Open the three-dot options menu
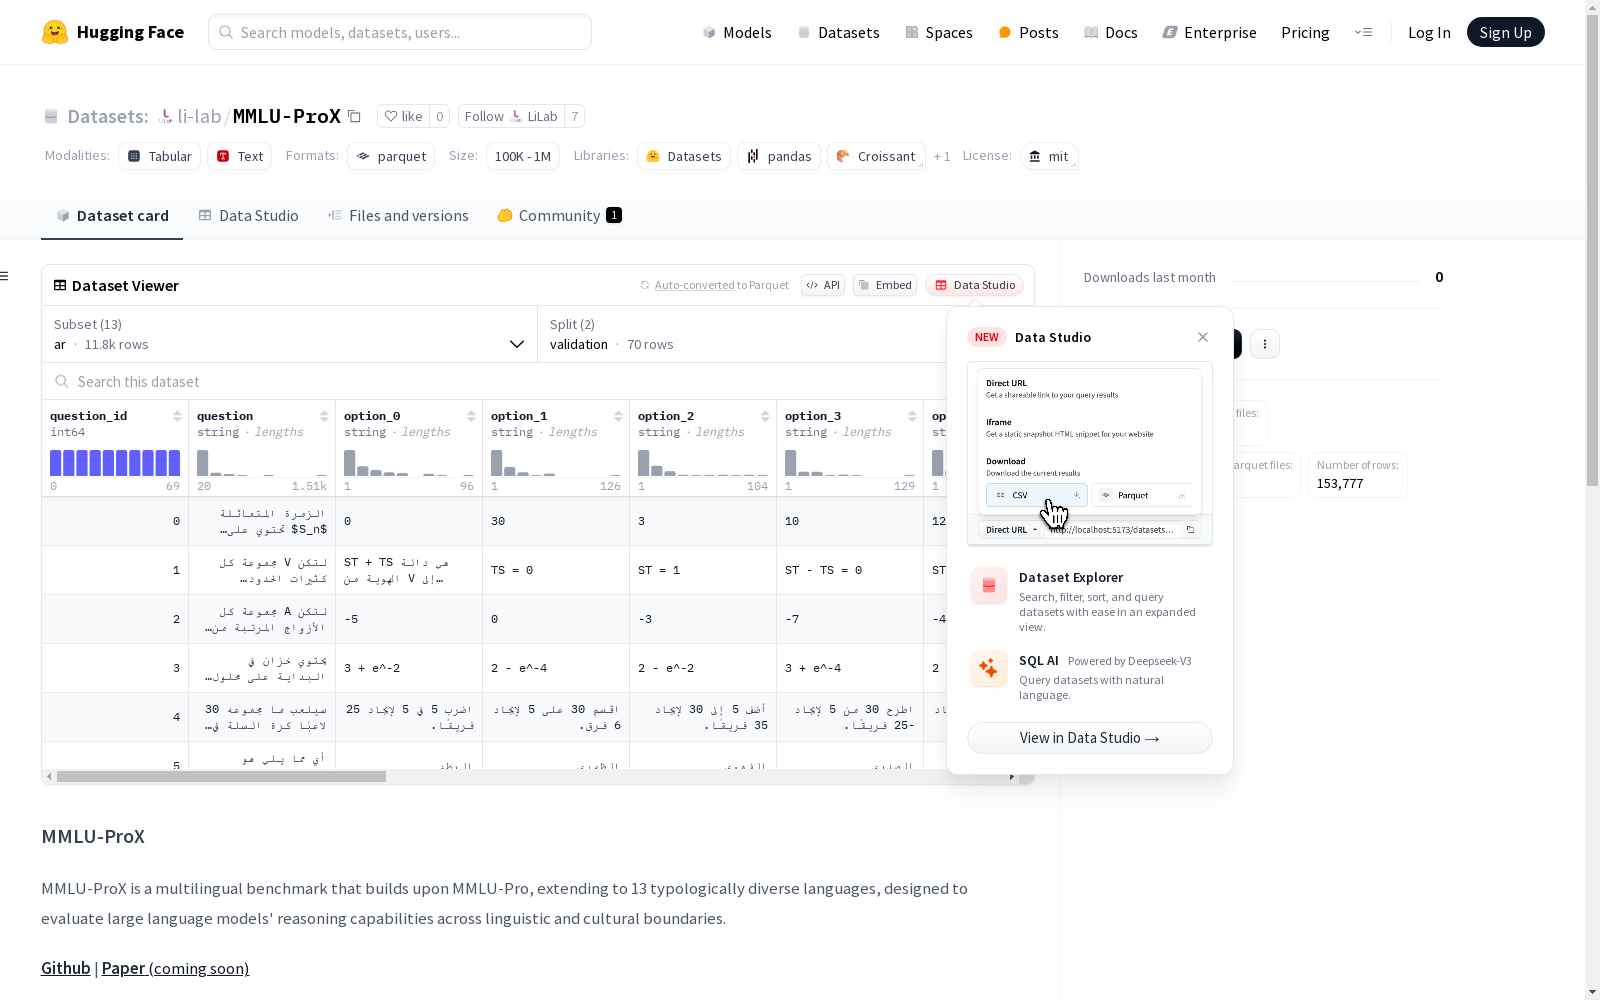Viewport: 1600px width, 1000px height. point(1265,344)
